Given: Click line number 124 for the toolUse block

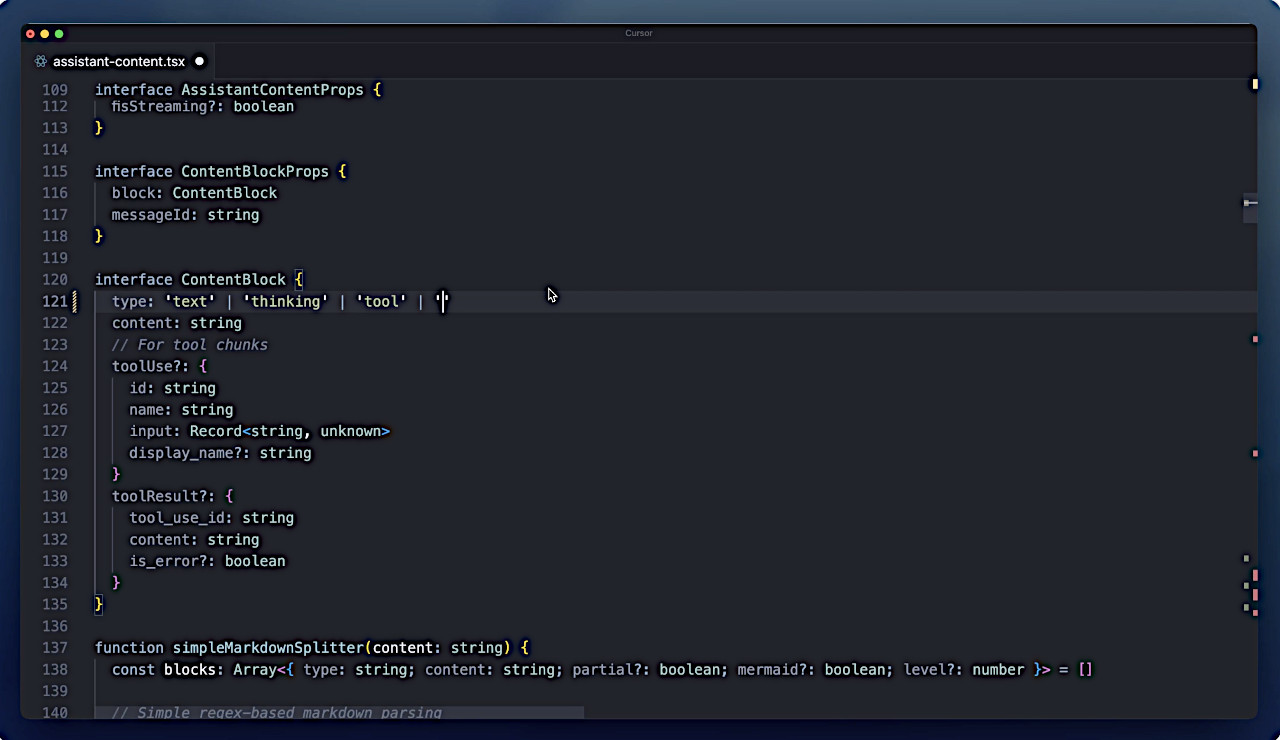Looking at the screenshot, I should click(55, 366).
